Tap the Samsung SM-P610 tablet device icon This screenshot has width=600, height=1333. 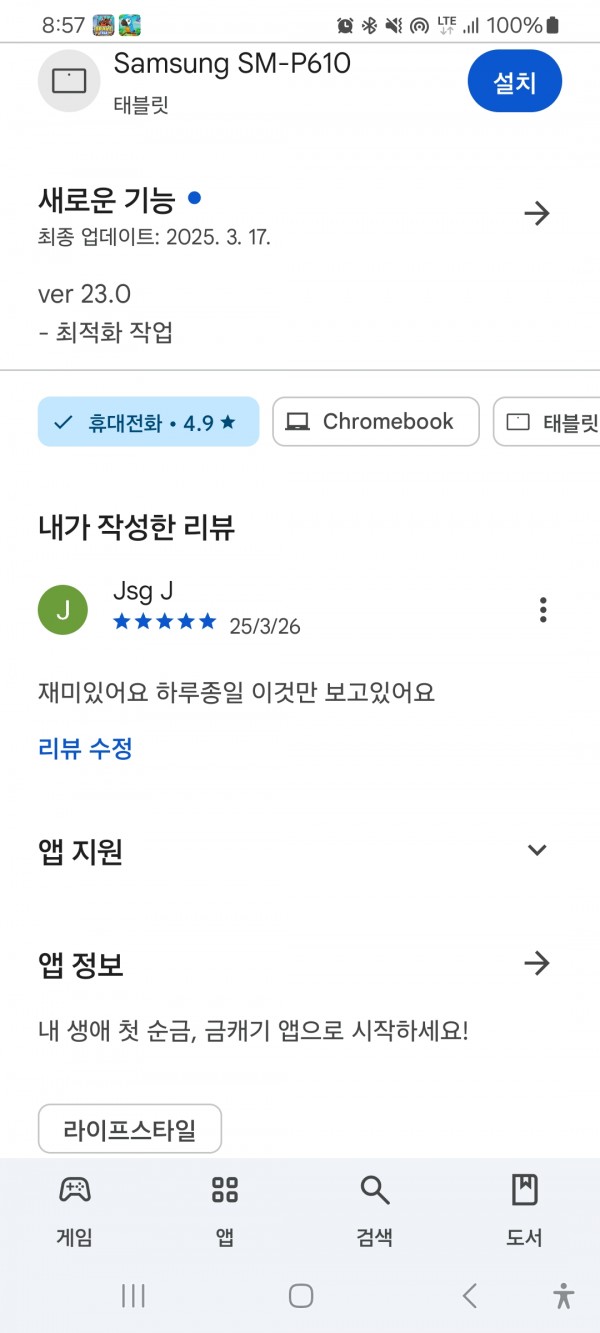(x=69, y=80)
